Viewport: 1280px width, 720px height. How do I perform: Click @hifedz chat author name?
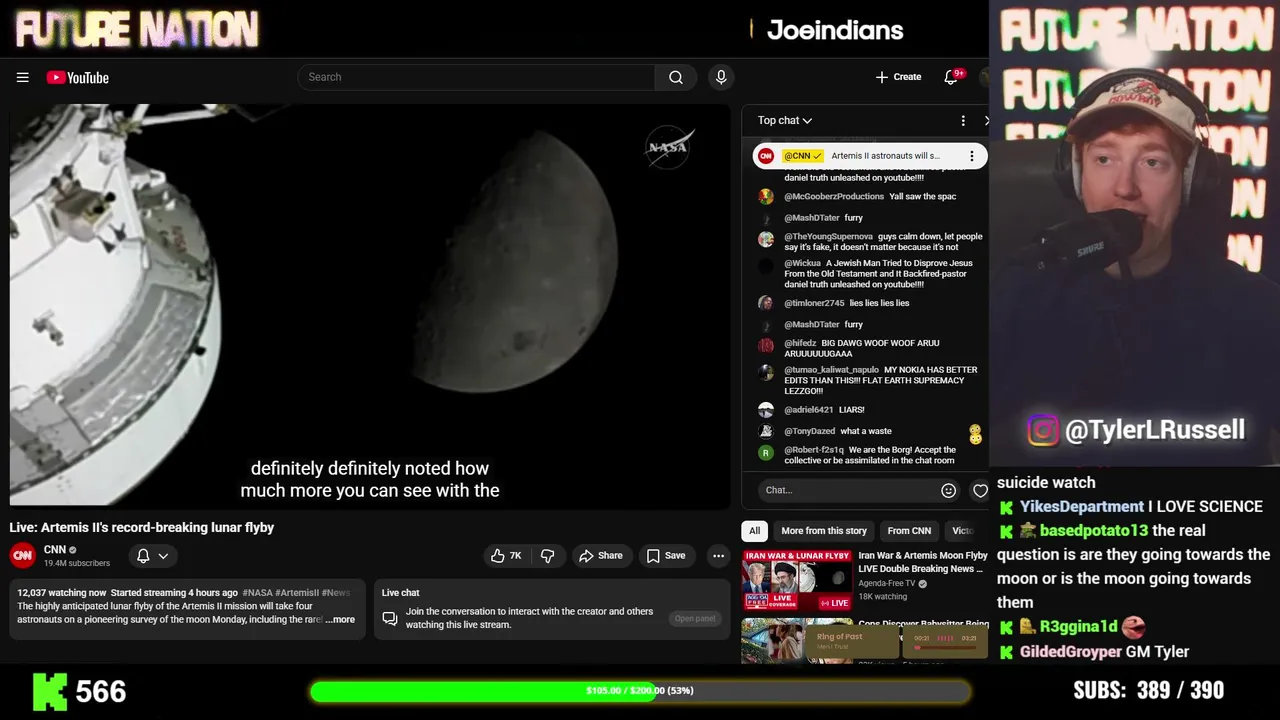click(x=800, y=343)
